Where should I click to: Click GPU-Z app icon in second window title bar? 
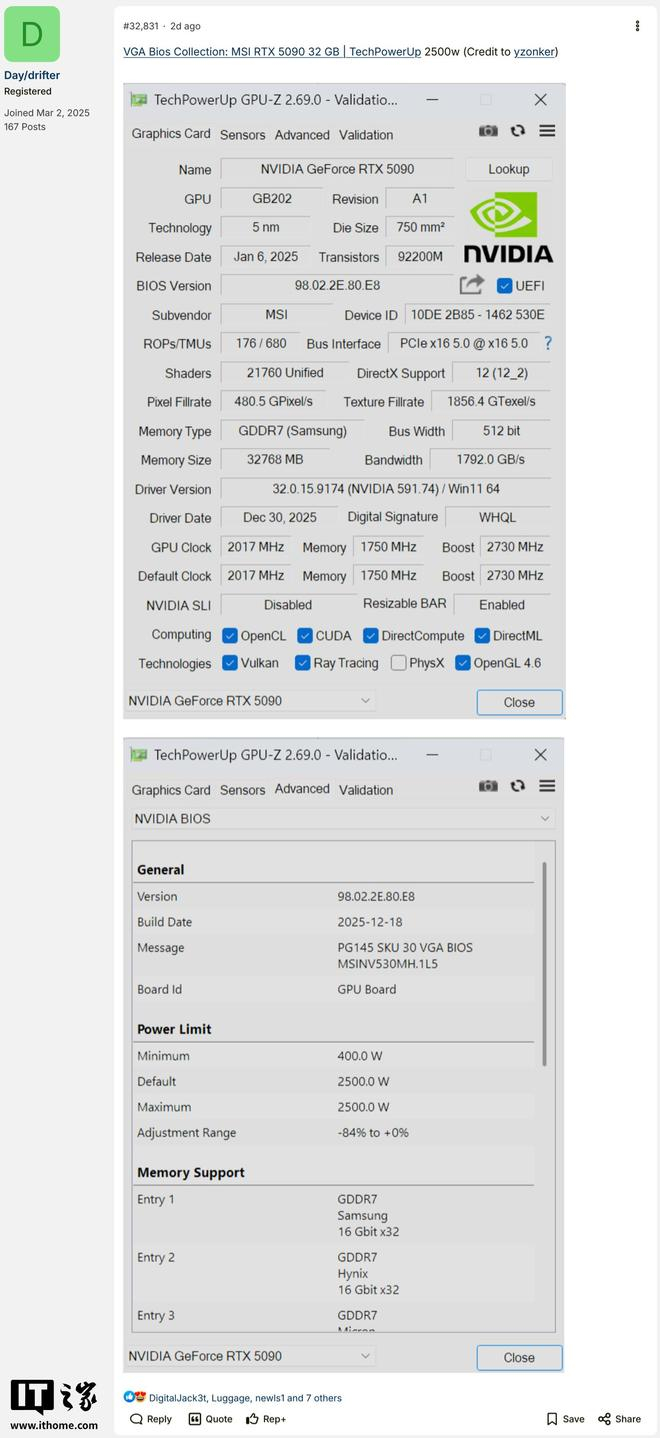(139, 755)
